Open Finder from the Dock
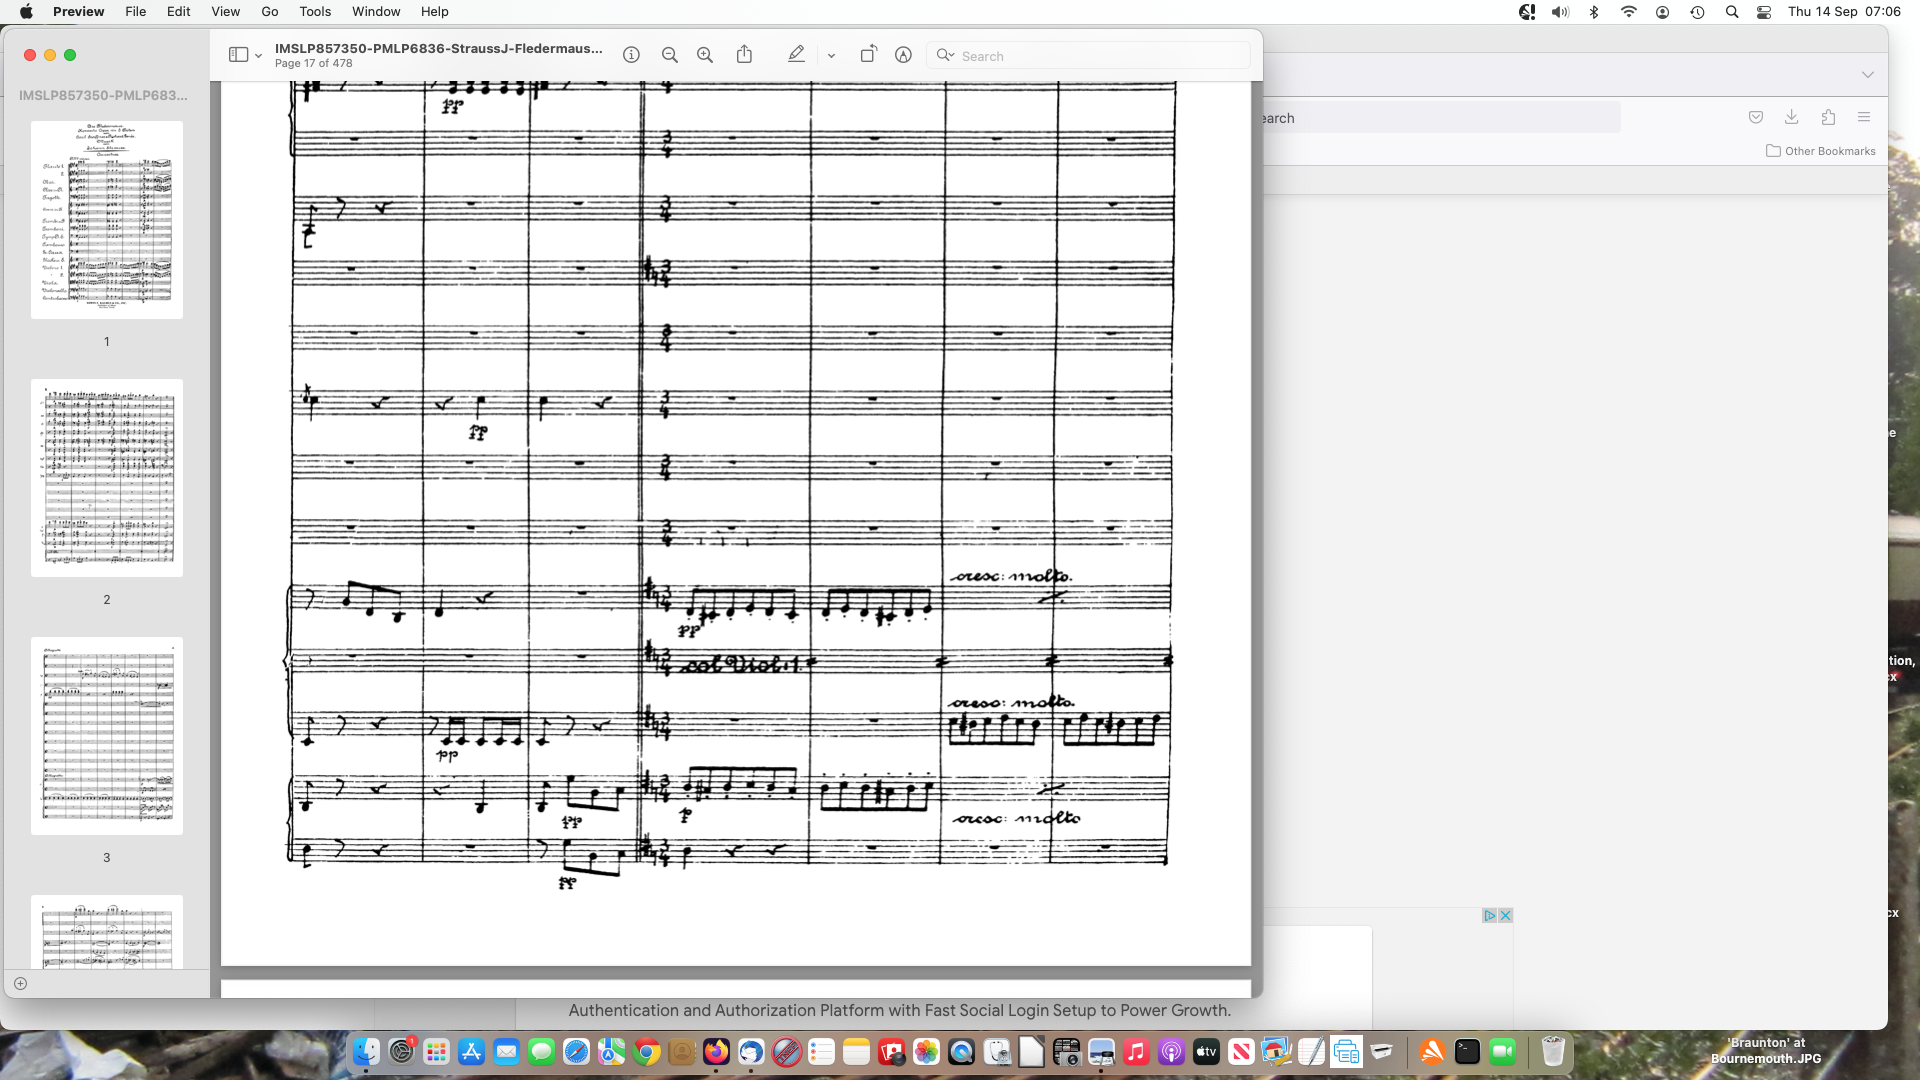 coord(366,1052)
